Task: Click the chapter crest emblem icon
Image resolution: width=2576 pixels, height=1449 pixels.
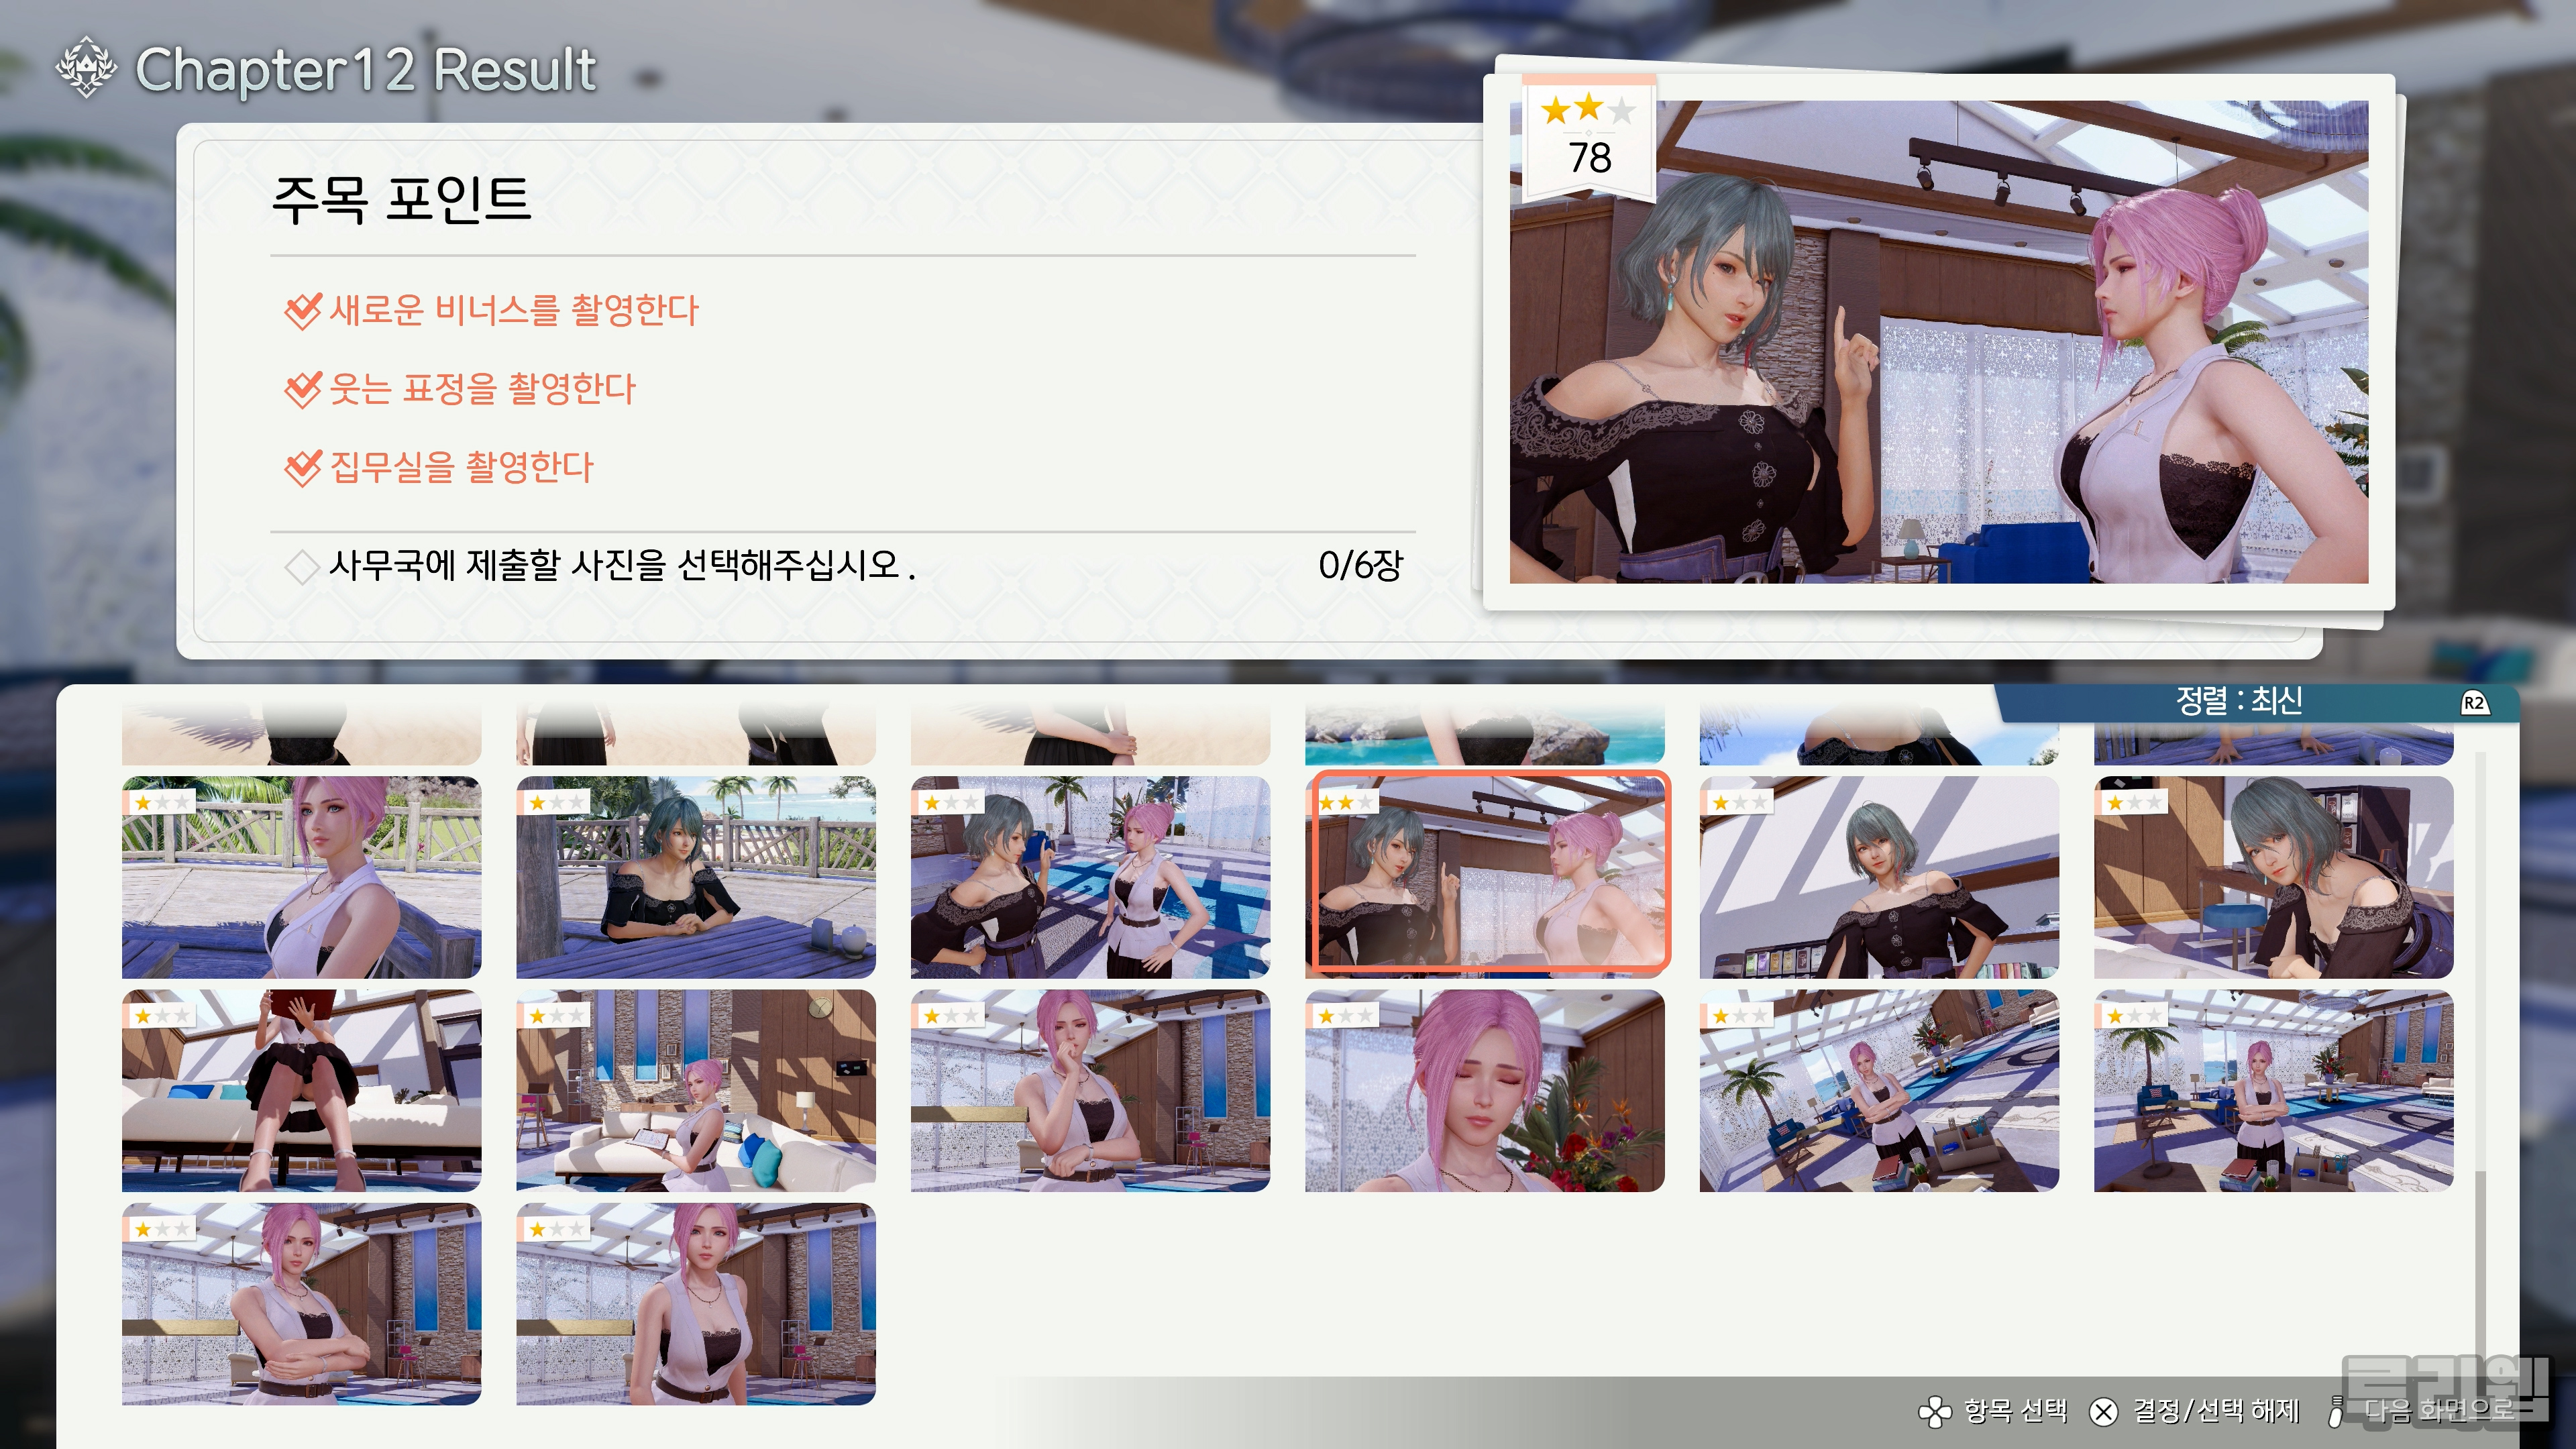Action: click(86, 67)
